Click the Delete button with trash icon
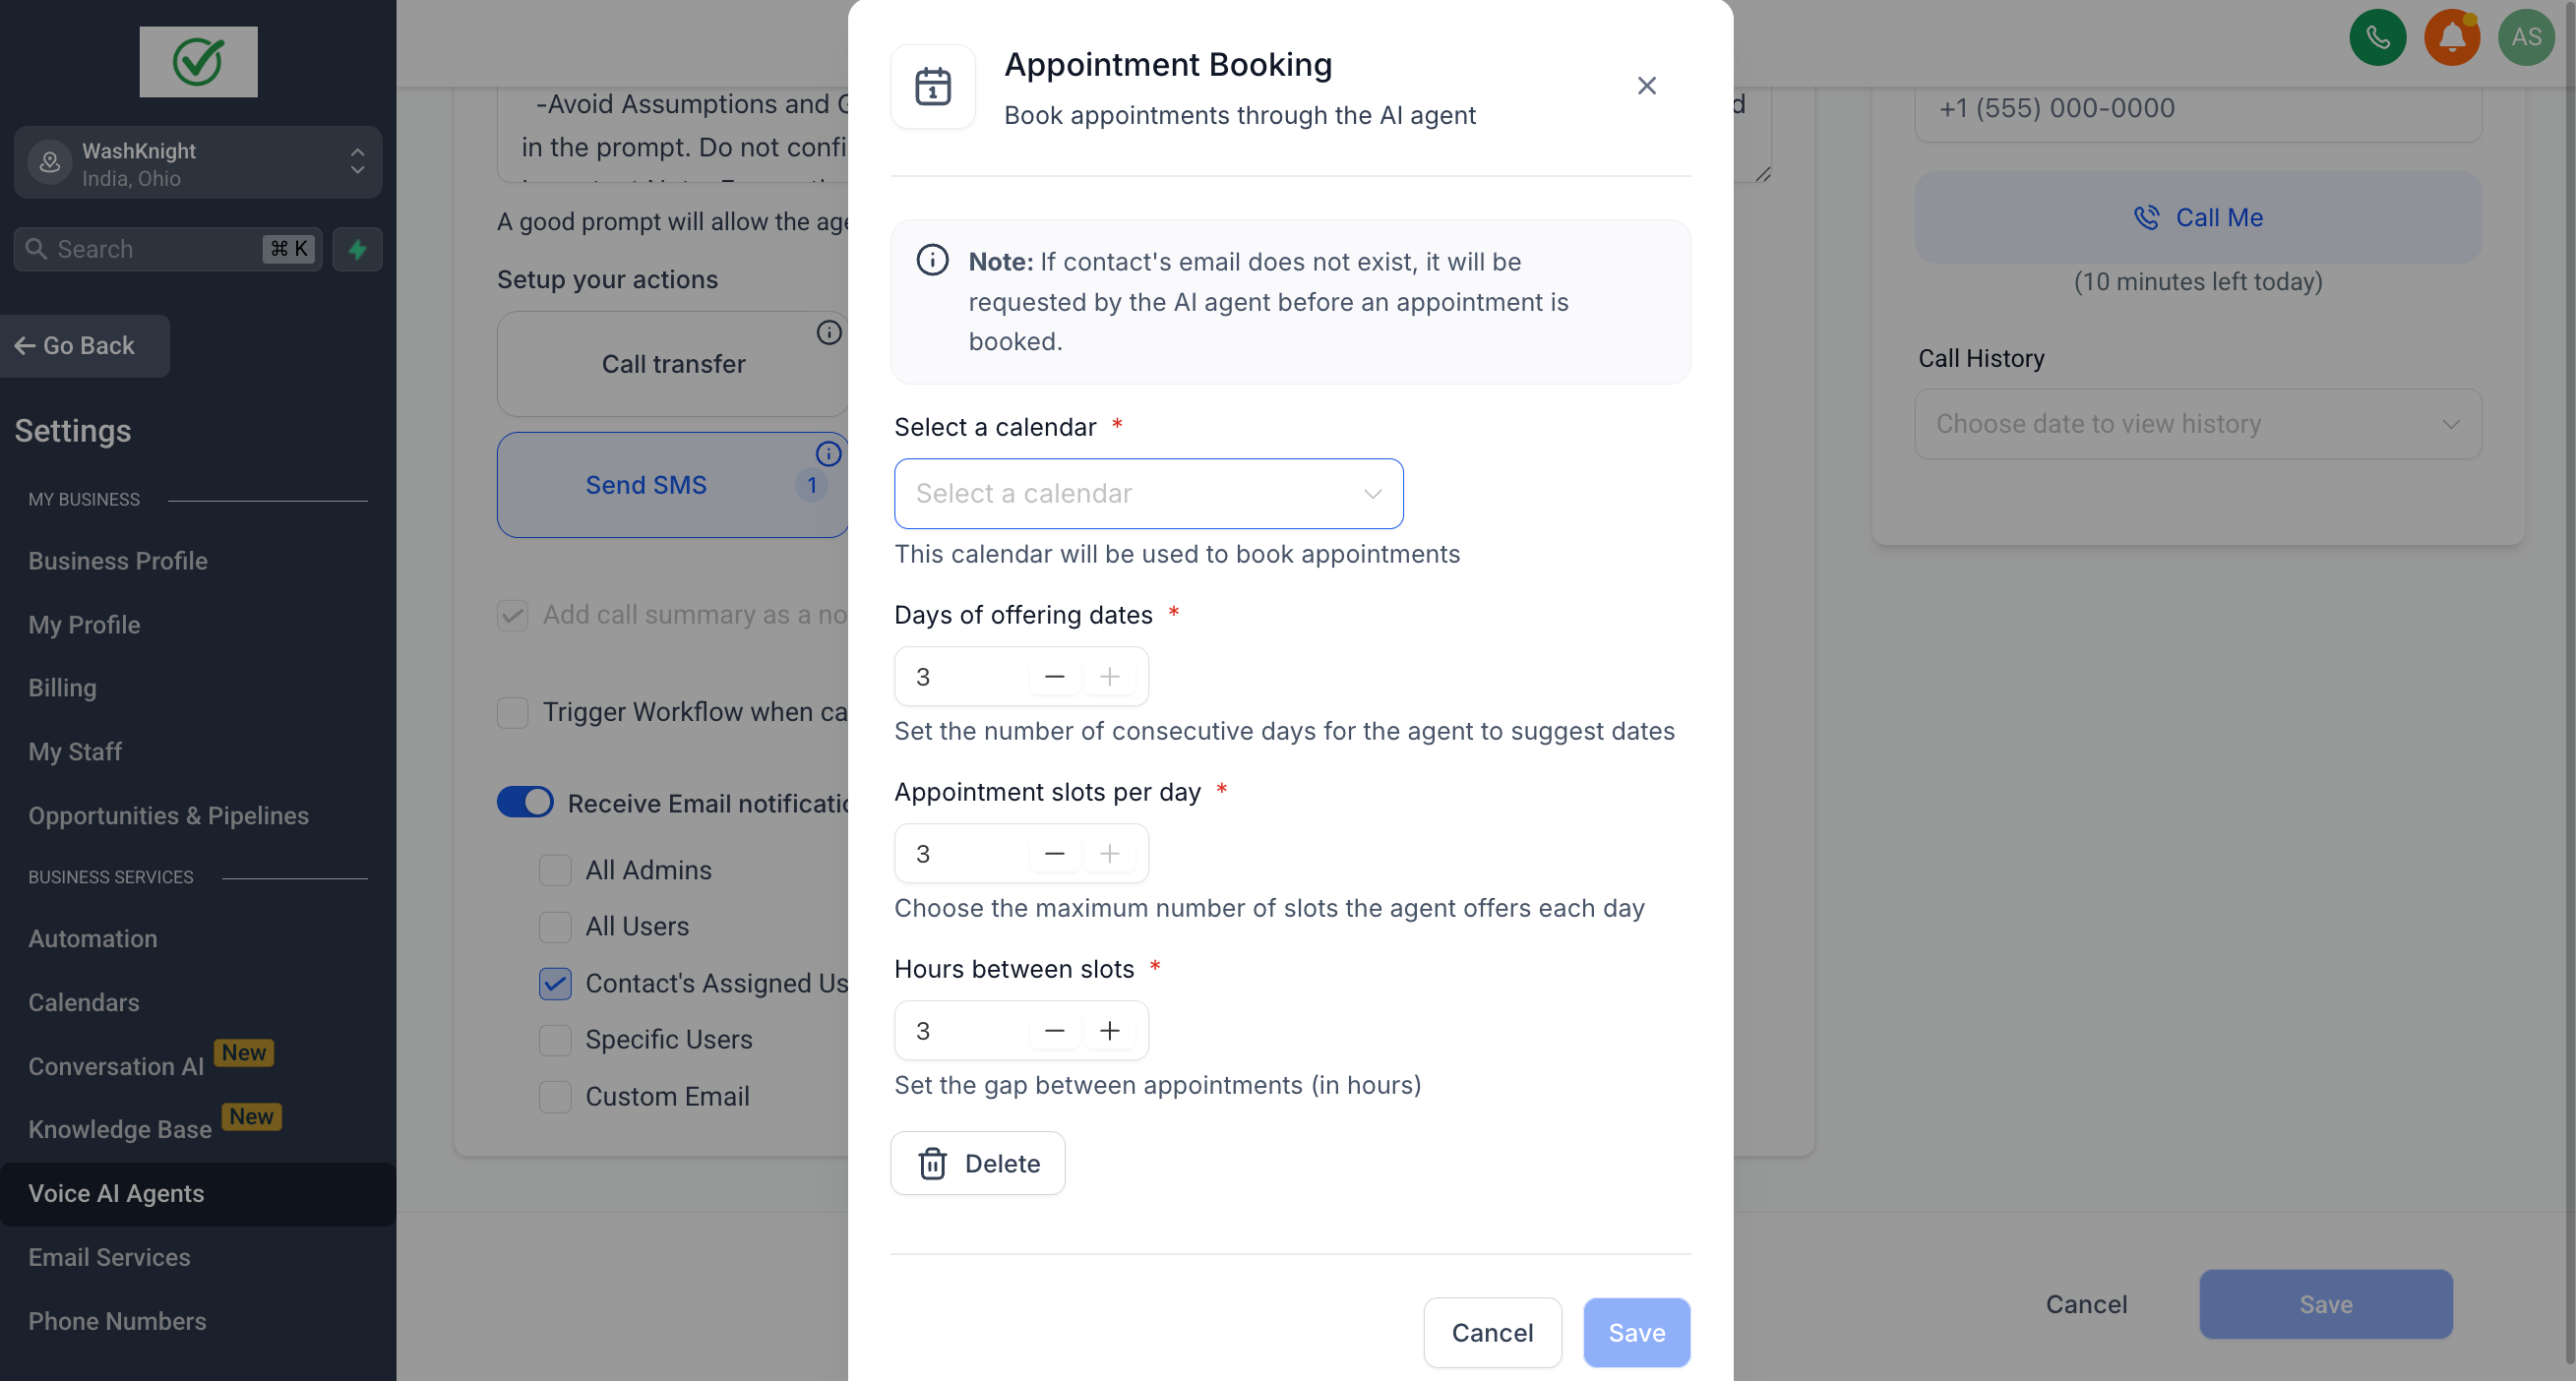The height and width of the screenshot is (1381, 2576). coord(977,1164)
